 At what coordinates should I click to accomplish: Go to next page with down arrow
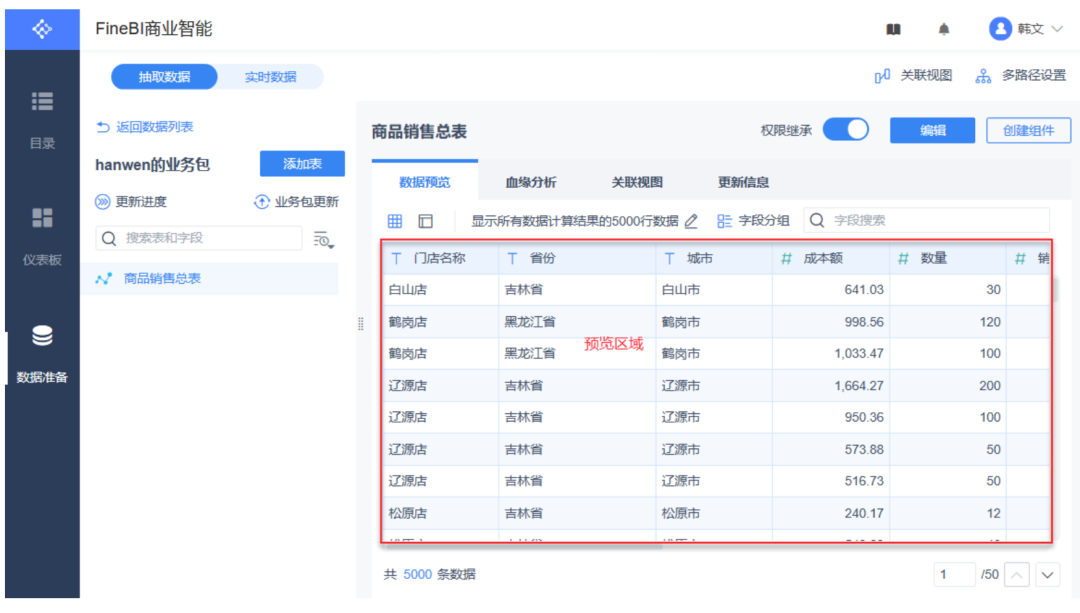[x=1048, y=575]
